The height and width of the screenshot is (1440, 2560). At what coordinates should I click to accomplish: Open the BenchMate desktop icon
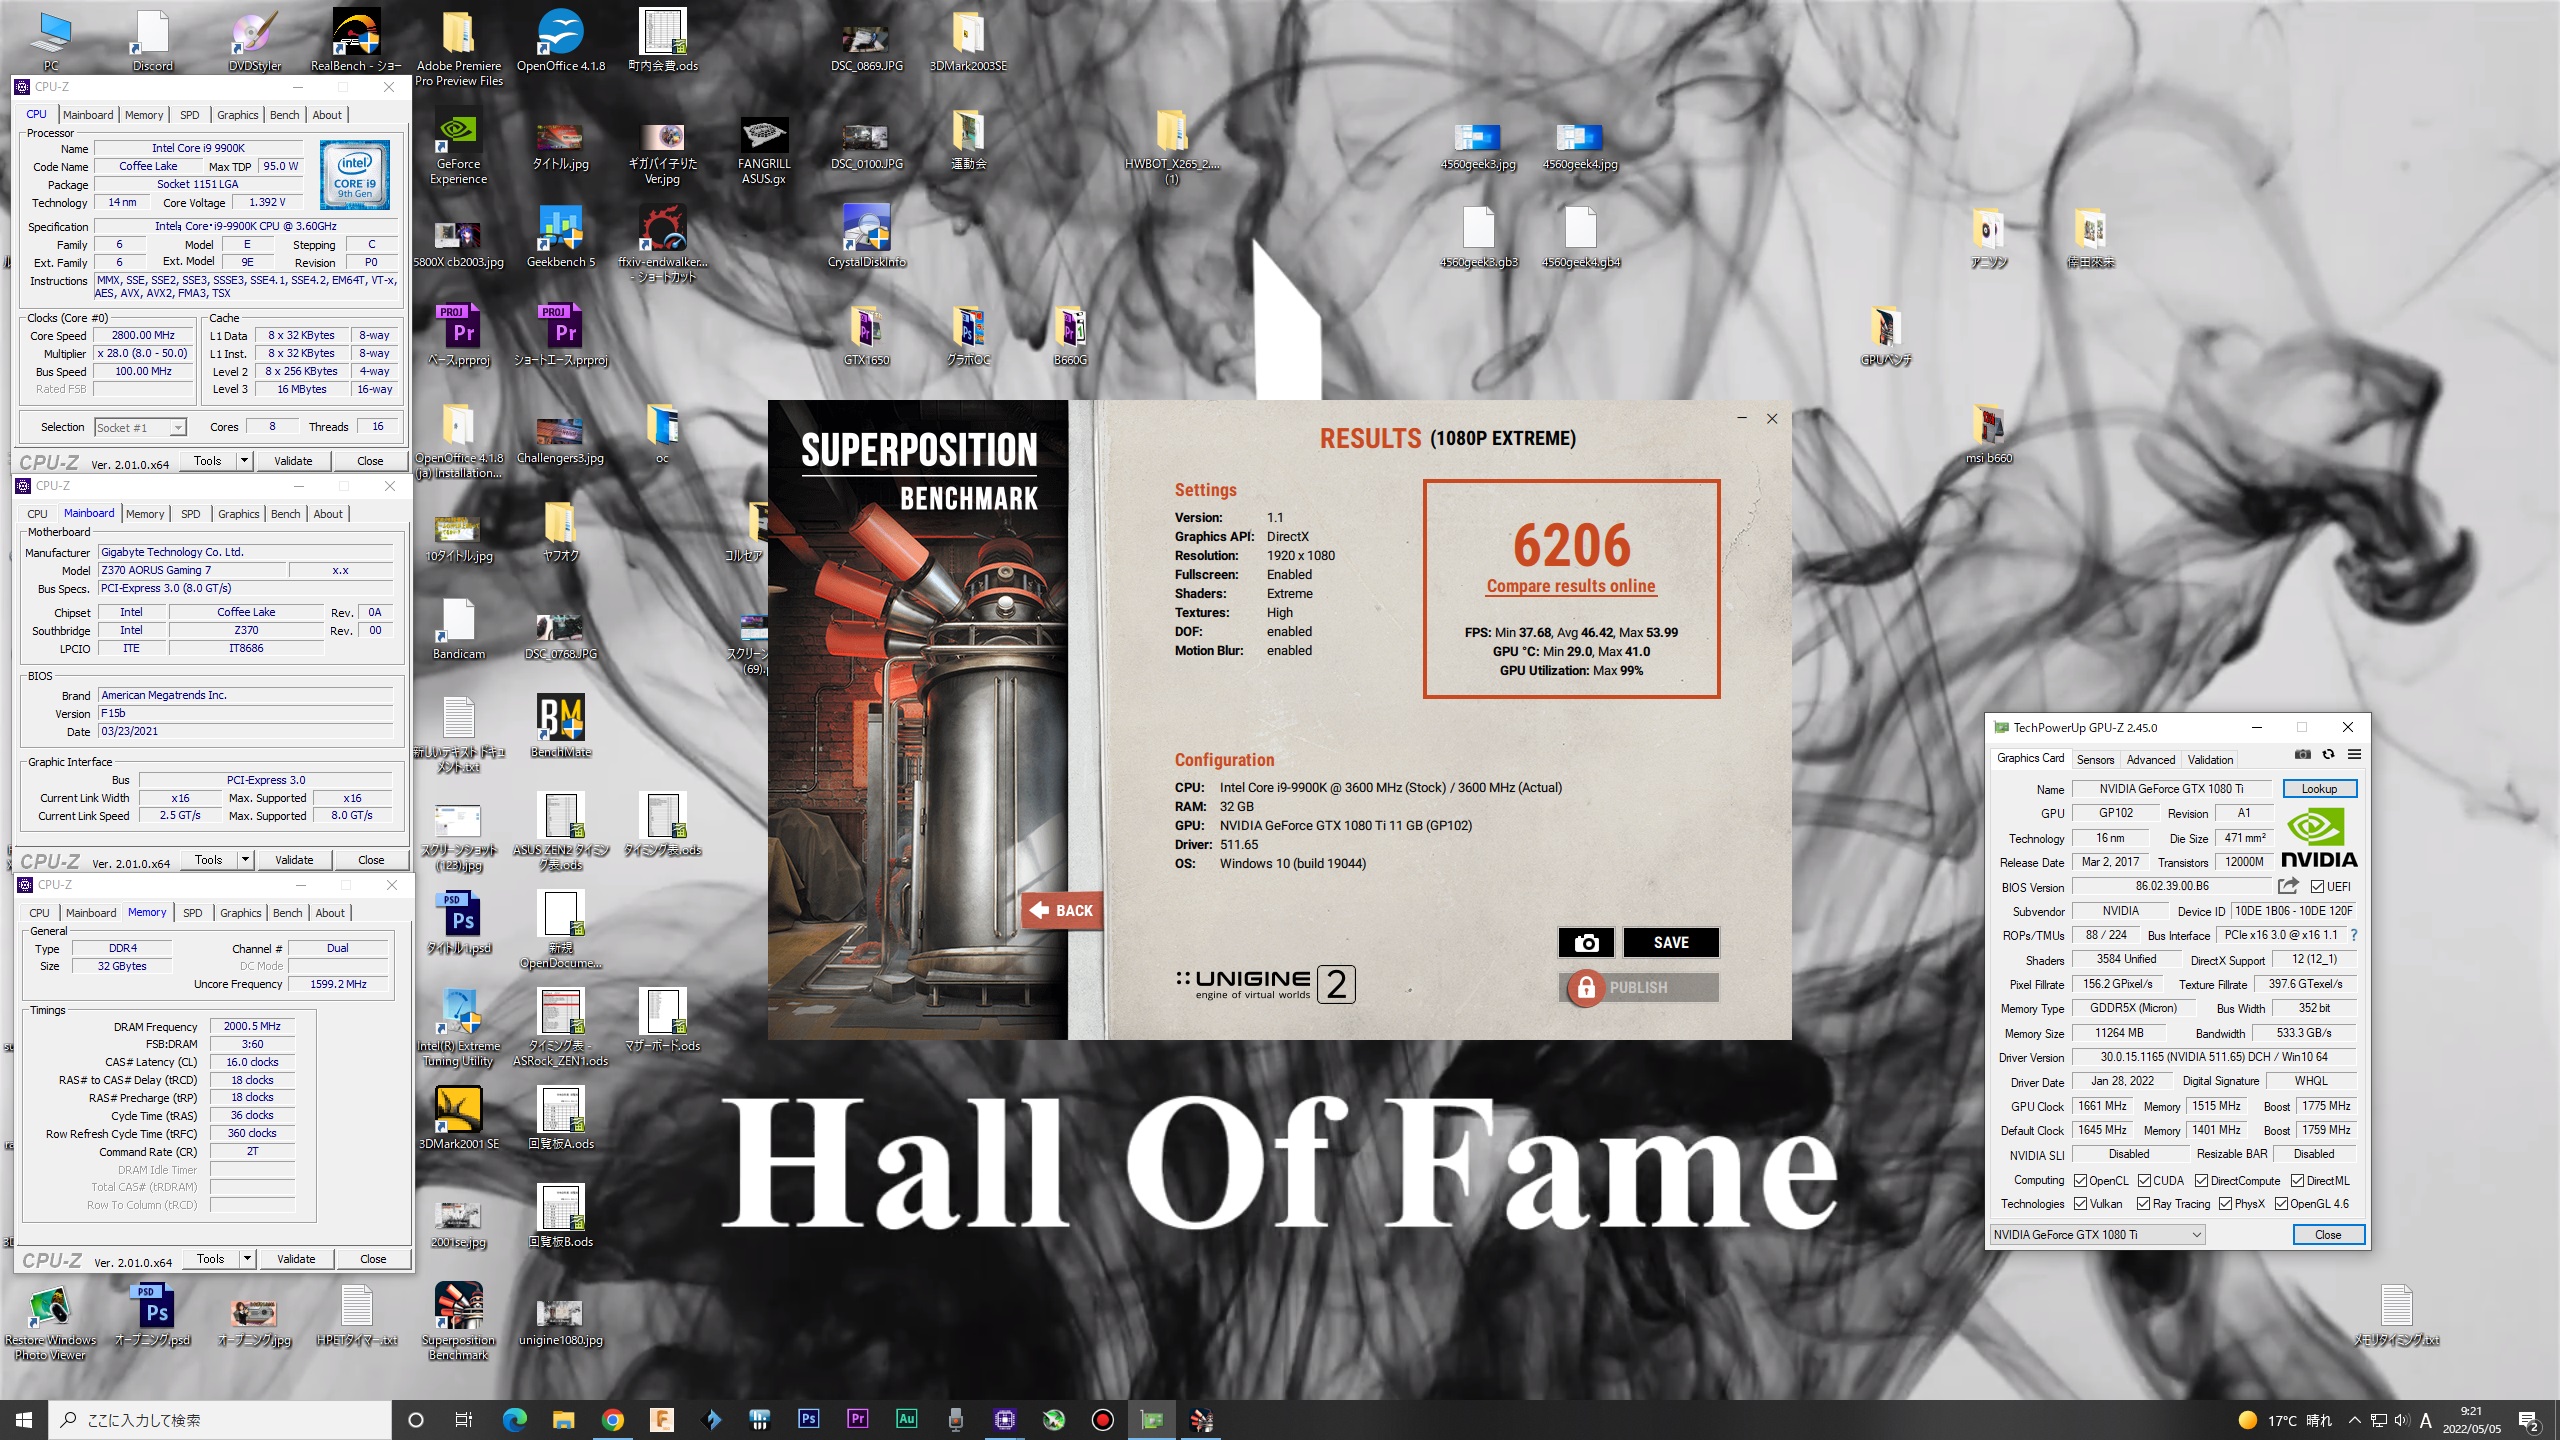(560, 726)
